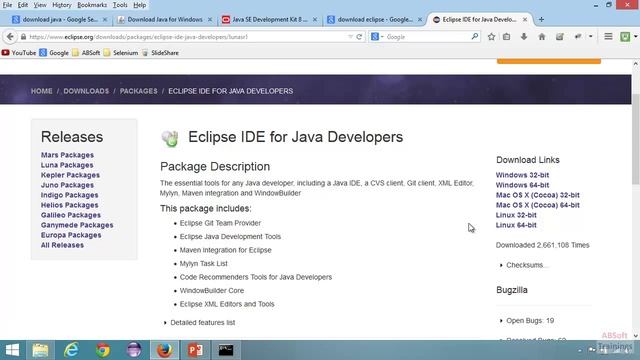Open the downloads arrow icon
The height and width of the screenshot is (360, 640).
coord(524,37)
